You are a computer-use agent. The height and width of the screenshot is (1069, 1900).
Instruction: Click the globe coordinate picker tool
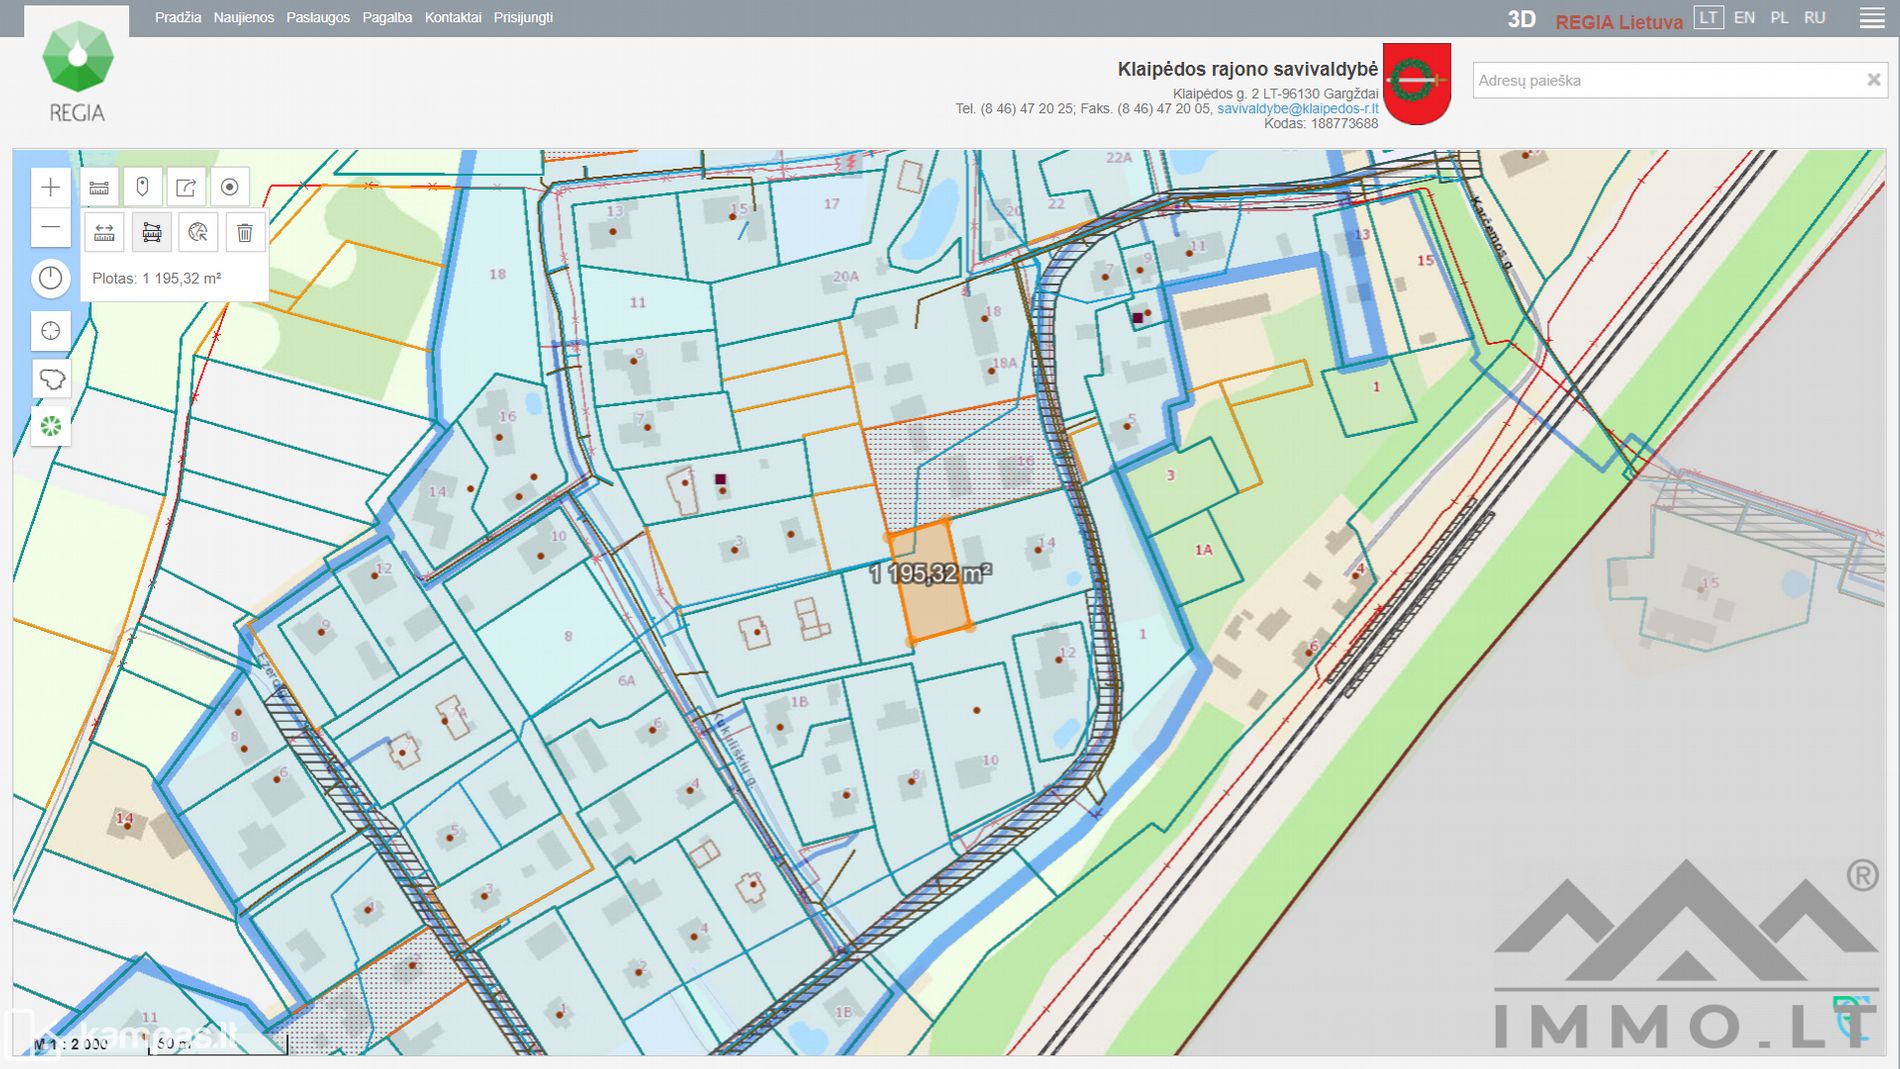[198, 233]
